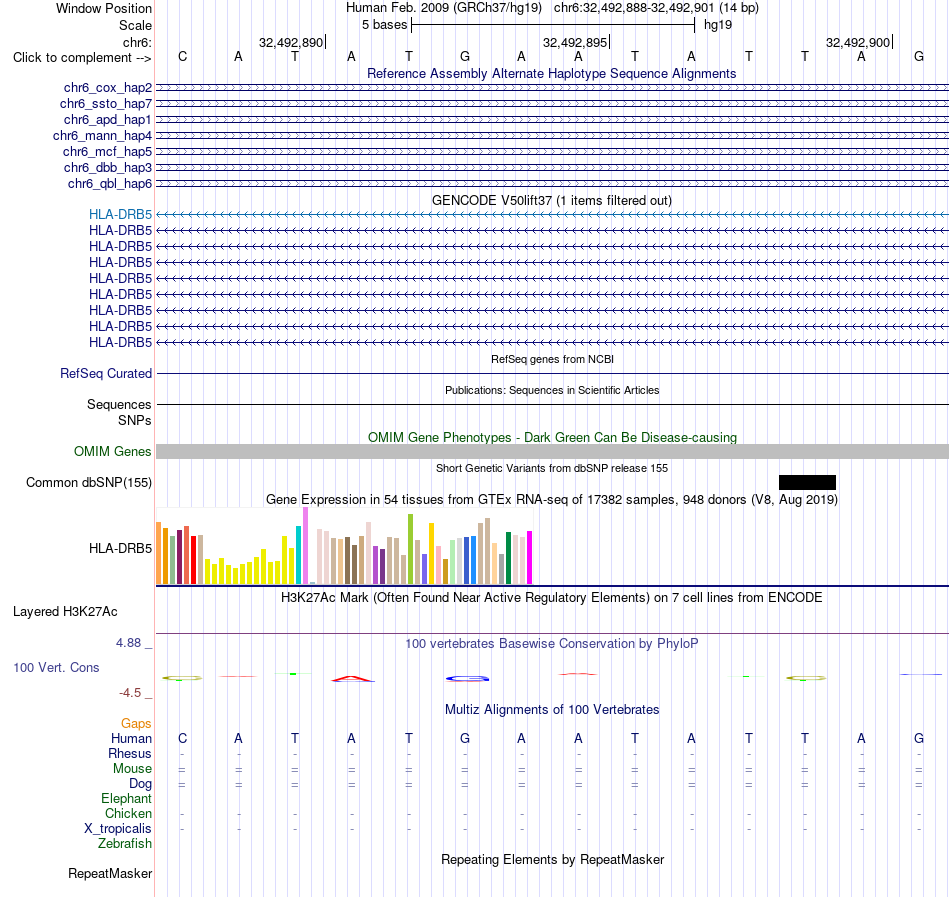Select the C base in the complement row
Image resolution: width=950 pixels, height=897 pixels.
(182, 56)
